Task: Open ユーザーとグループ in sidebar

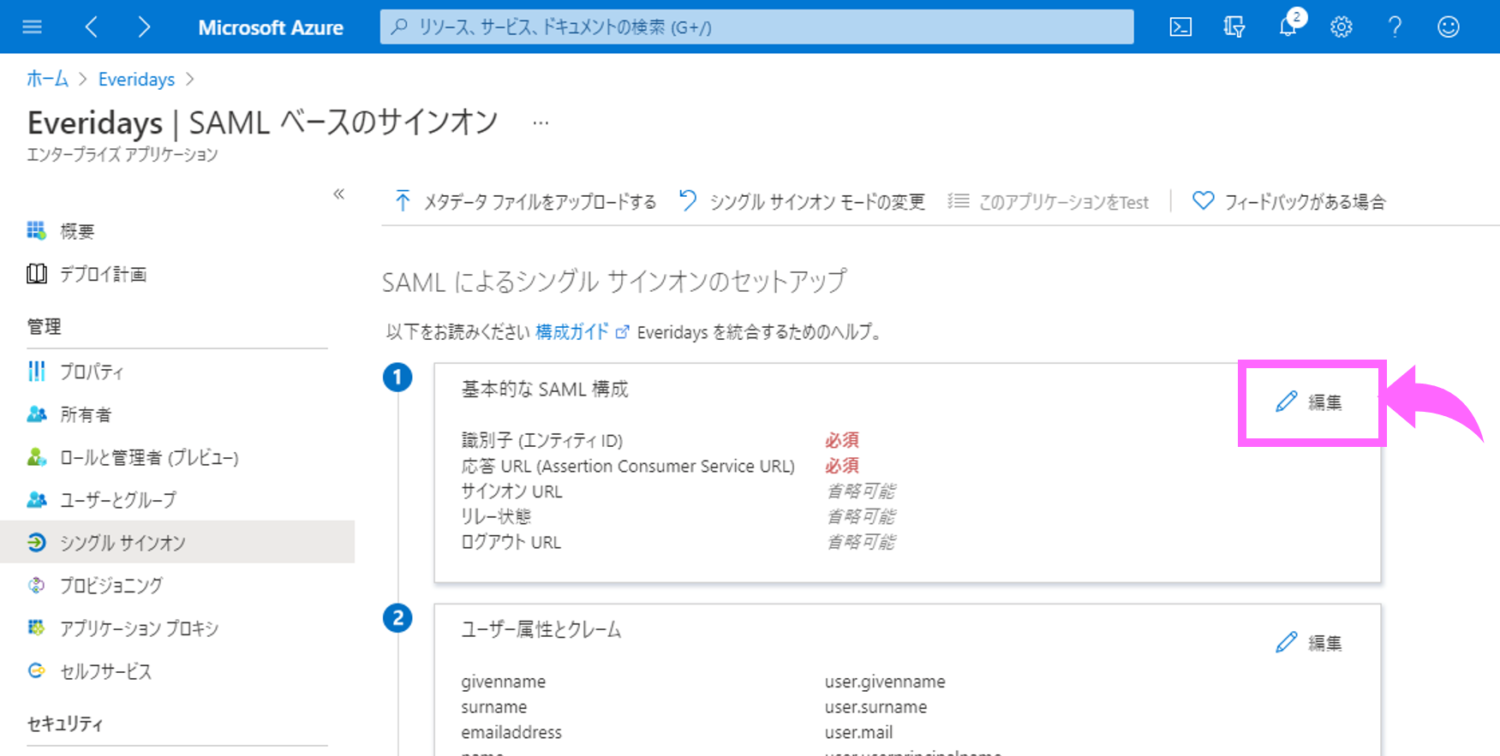Action: tap(117, 500)
